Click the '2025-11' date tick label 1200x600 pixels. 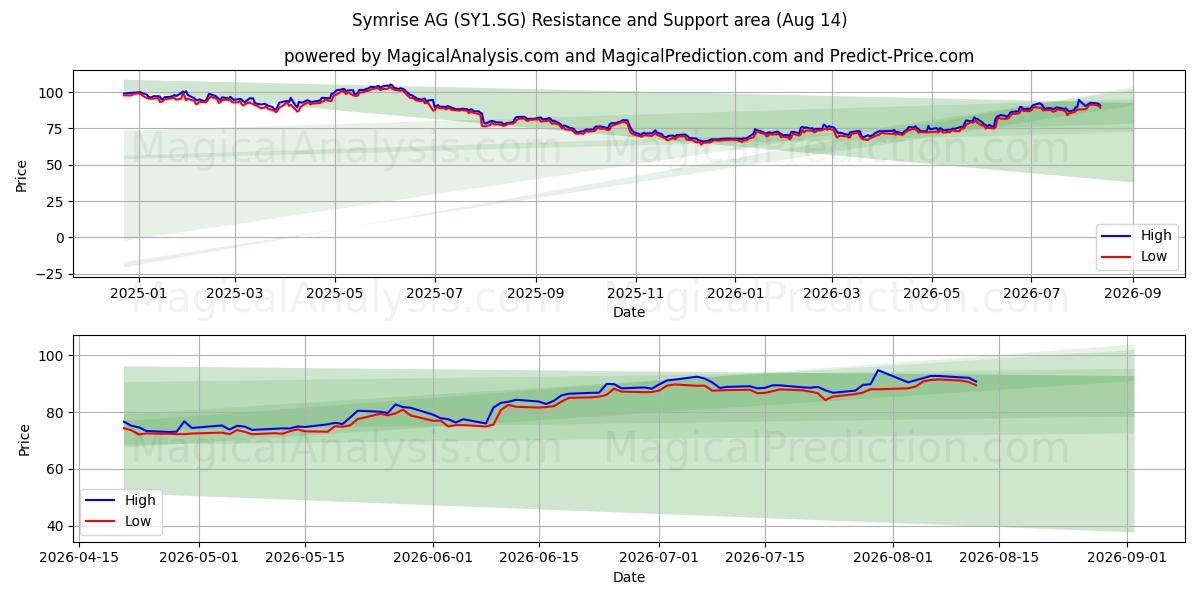tap(636, 294)
